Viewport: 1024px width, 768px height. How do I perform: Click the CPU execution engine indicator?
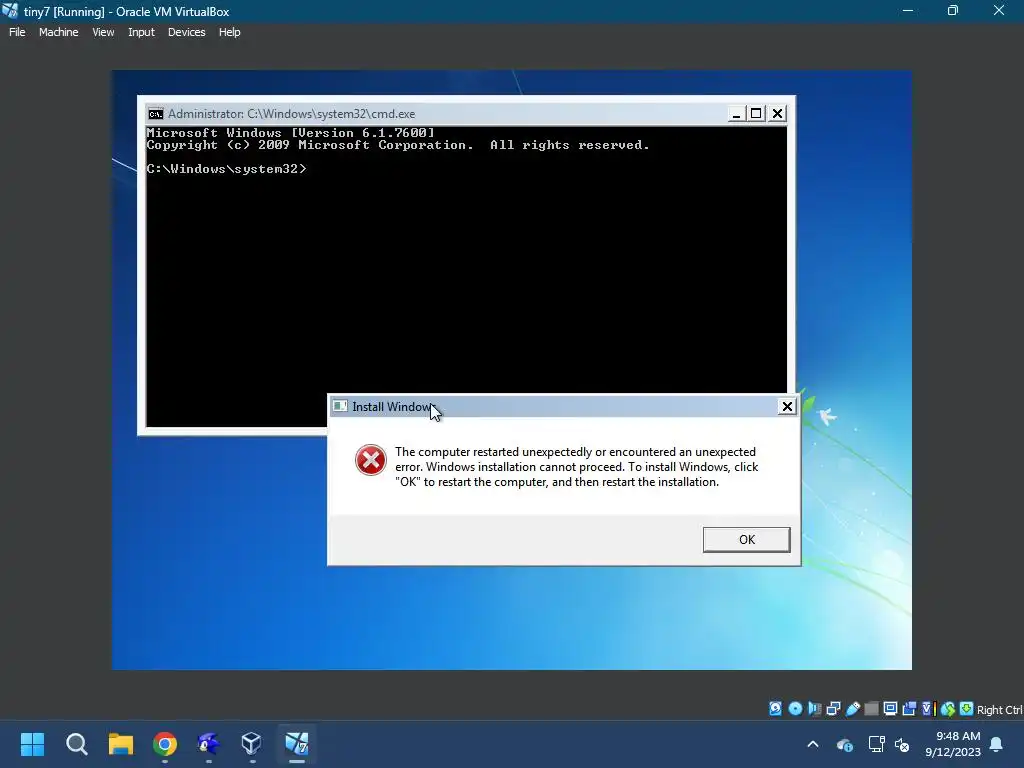click(929, 709)
